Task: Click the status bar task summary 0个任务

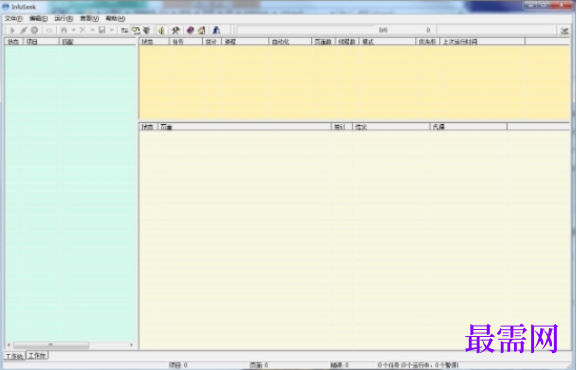Action: click(x=418, y=365)
